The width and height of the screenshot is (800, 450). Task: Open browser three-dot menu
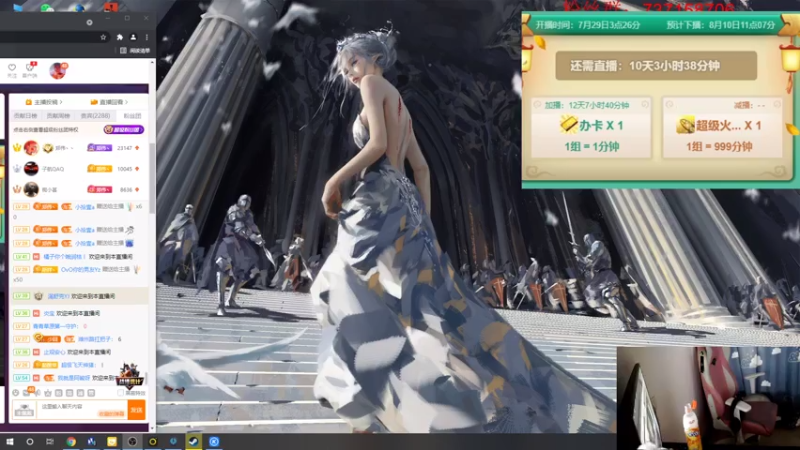click(147, 37)
